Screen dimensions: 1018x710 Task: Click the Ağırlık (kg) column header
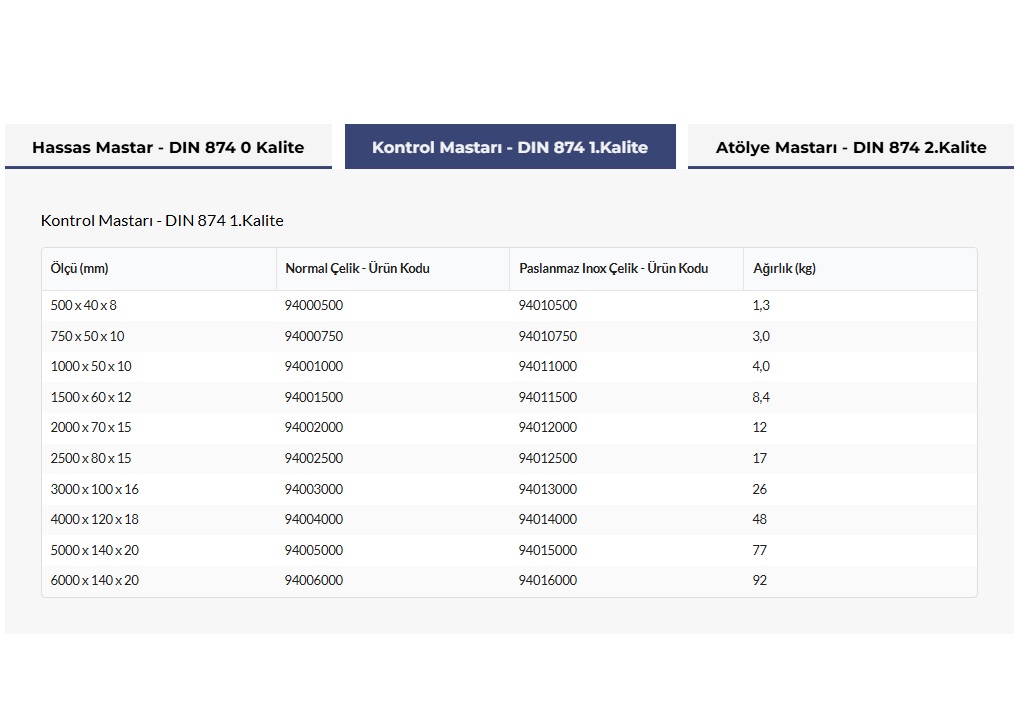(x=784, y=269)
